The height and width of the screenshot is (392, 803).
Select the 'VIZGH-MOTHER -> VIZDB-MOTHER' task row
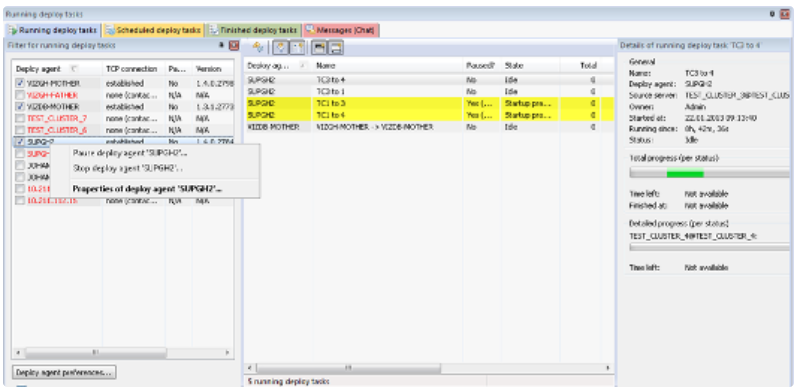429,127
